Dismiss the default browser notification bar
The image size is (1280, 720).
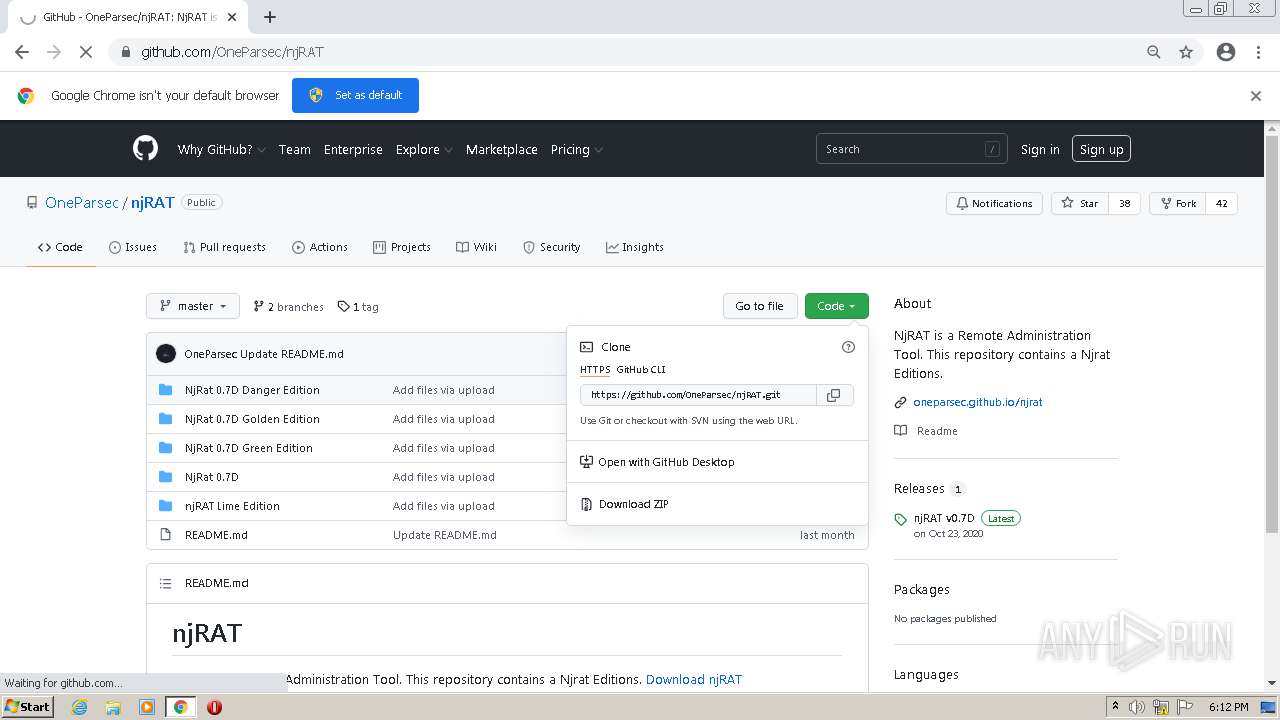point(1256,96)
